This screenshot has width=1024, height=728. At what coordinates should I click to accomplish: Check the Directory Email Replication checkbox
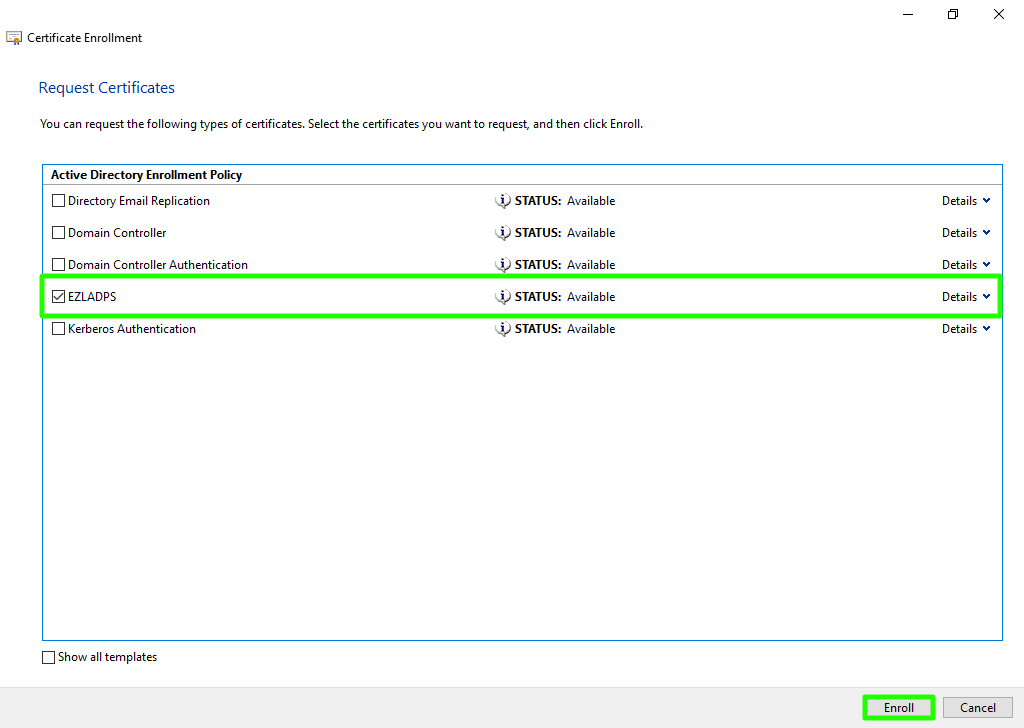click(58, 201)
